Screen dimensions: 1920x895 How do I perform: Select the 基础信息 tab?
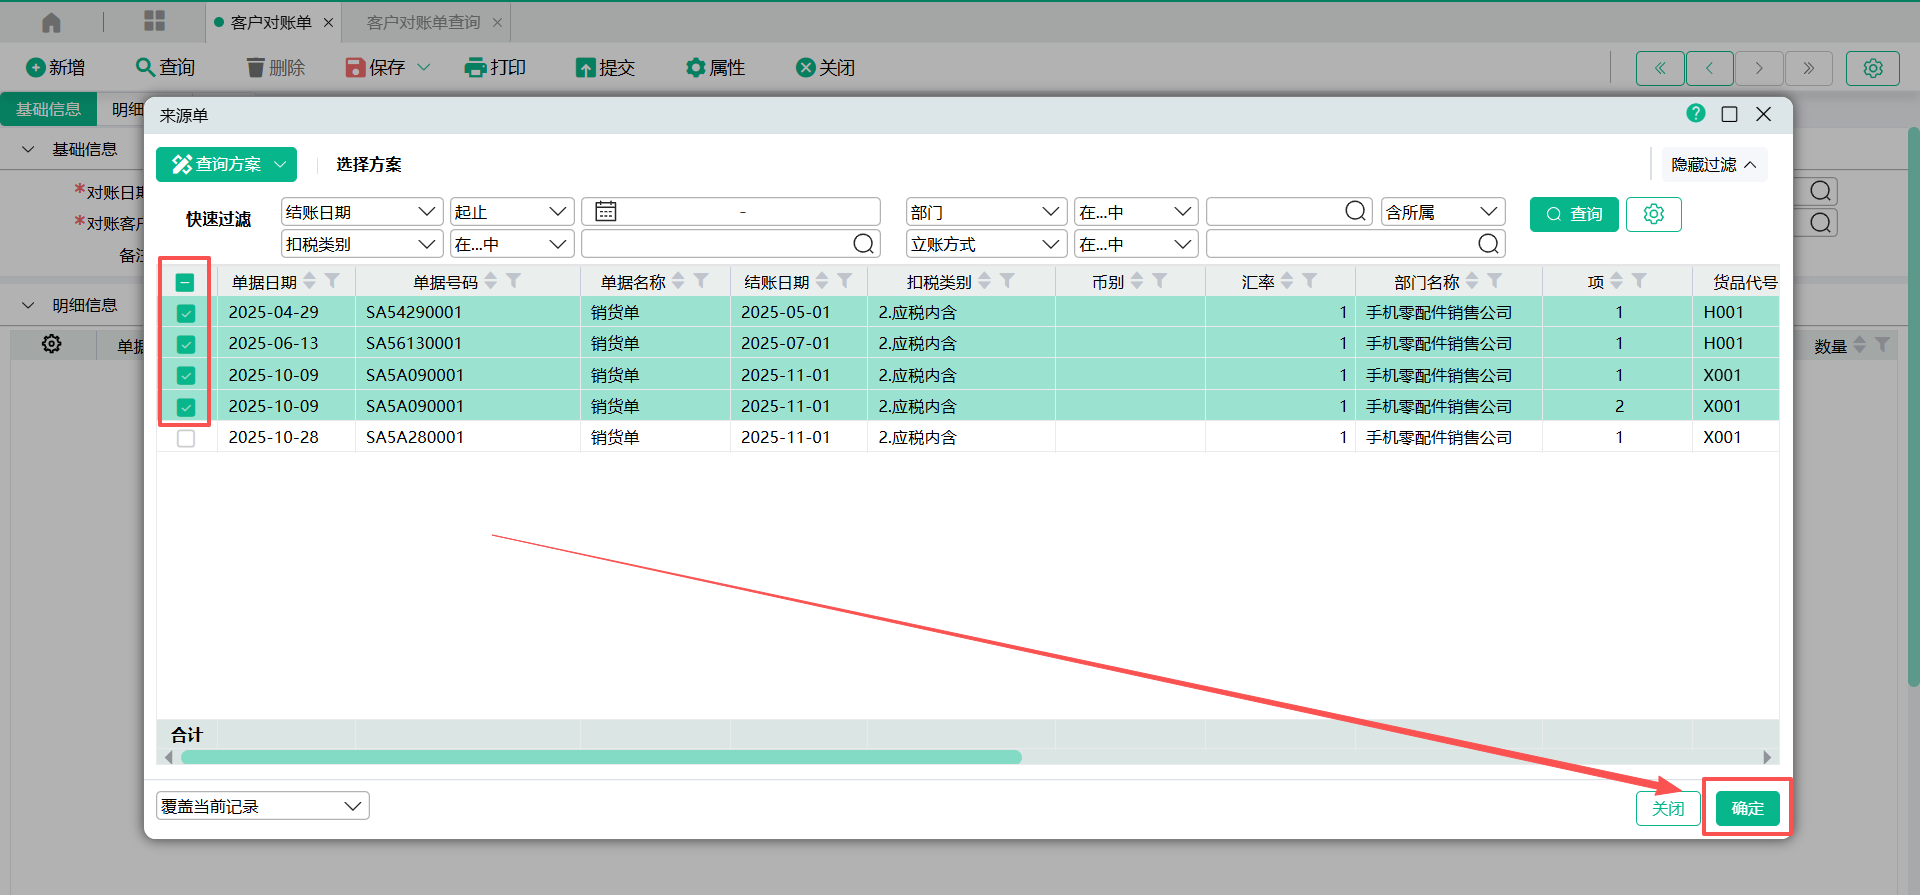tap(48, 109)
